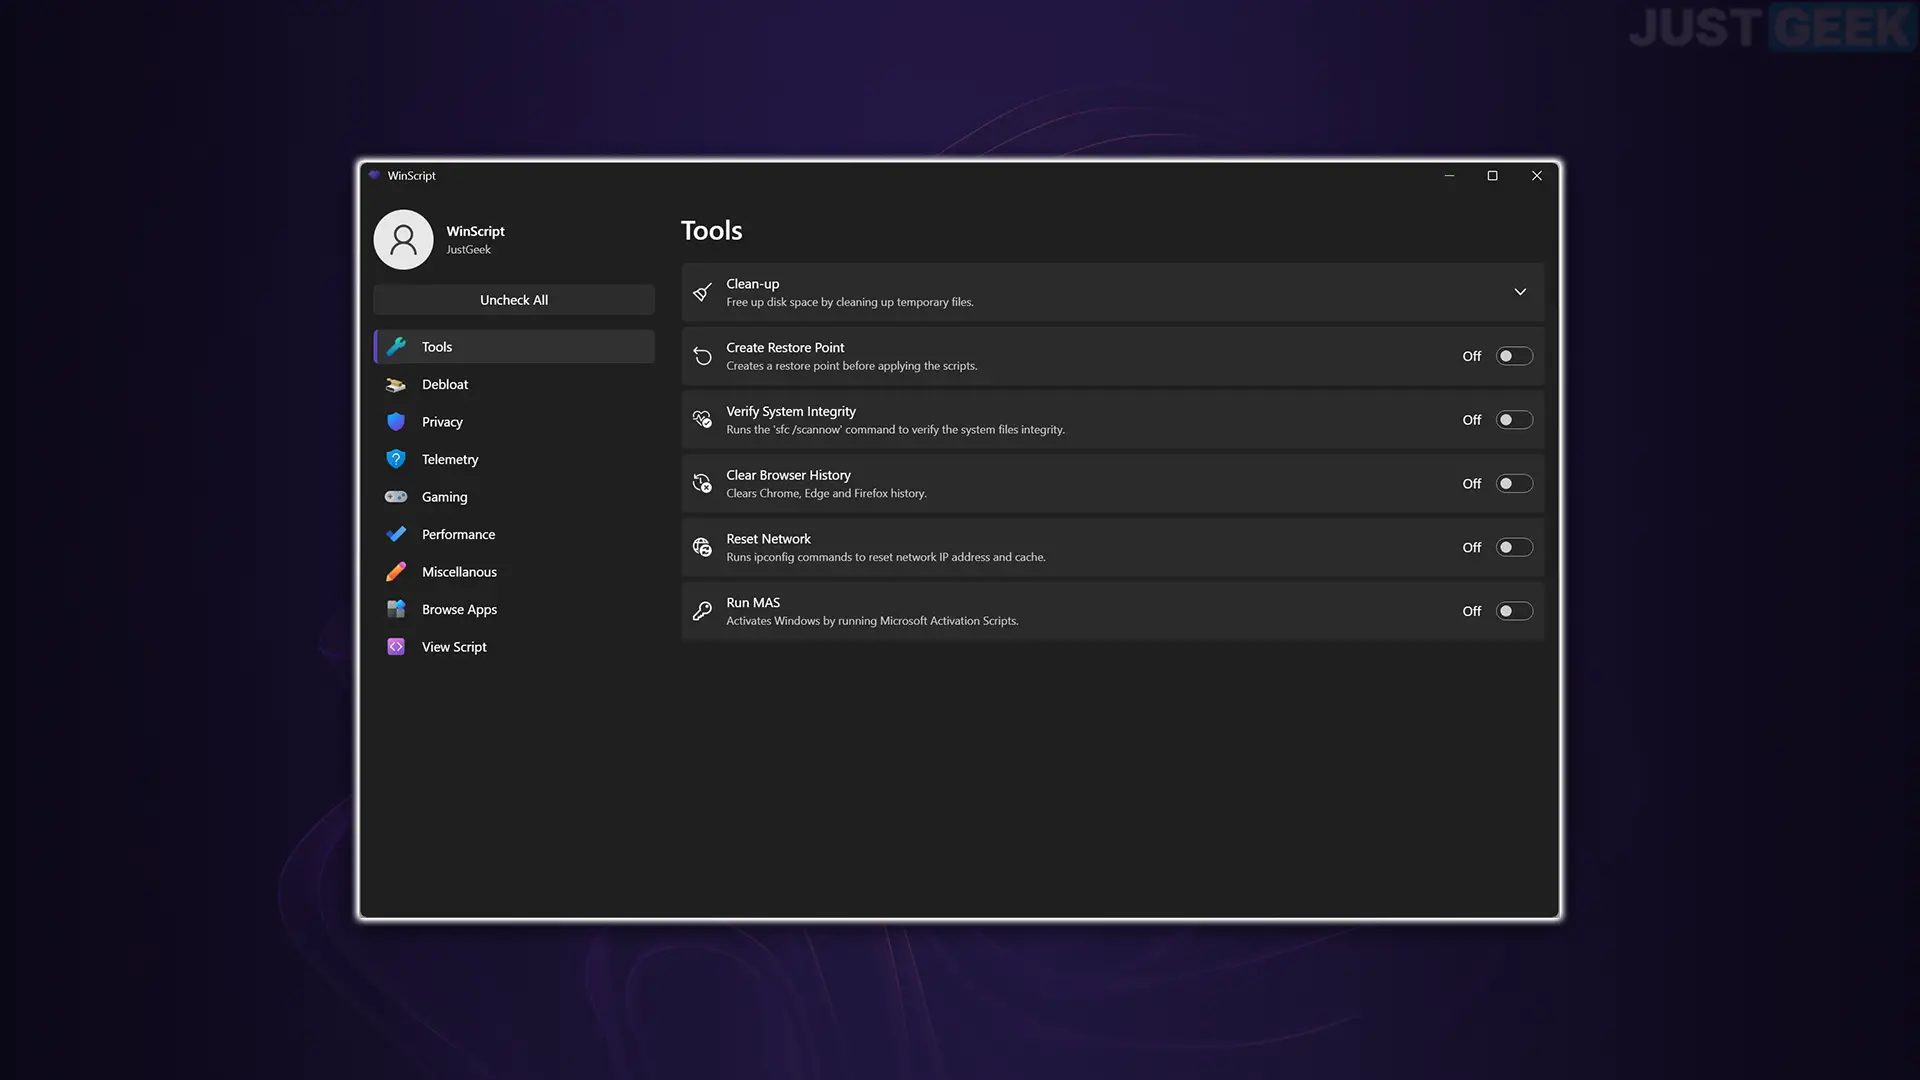This screenshot has height=1080, width=1920.
Task: Click the View Script code icon
Action: [396, 647]
